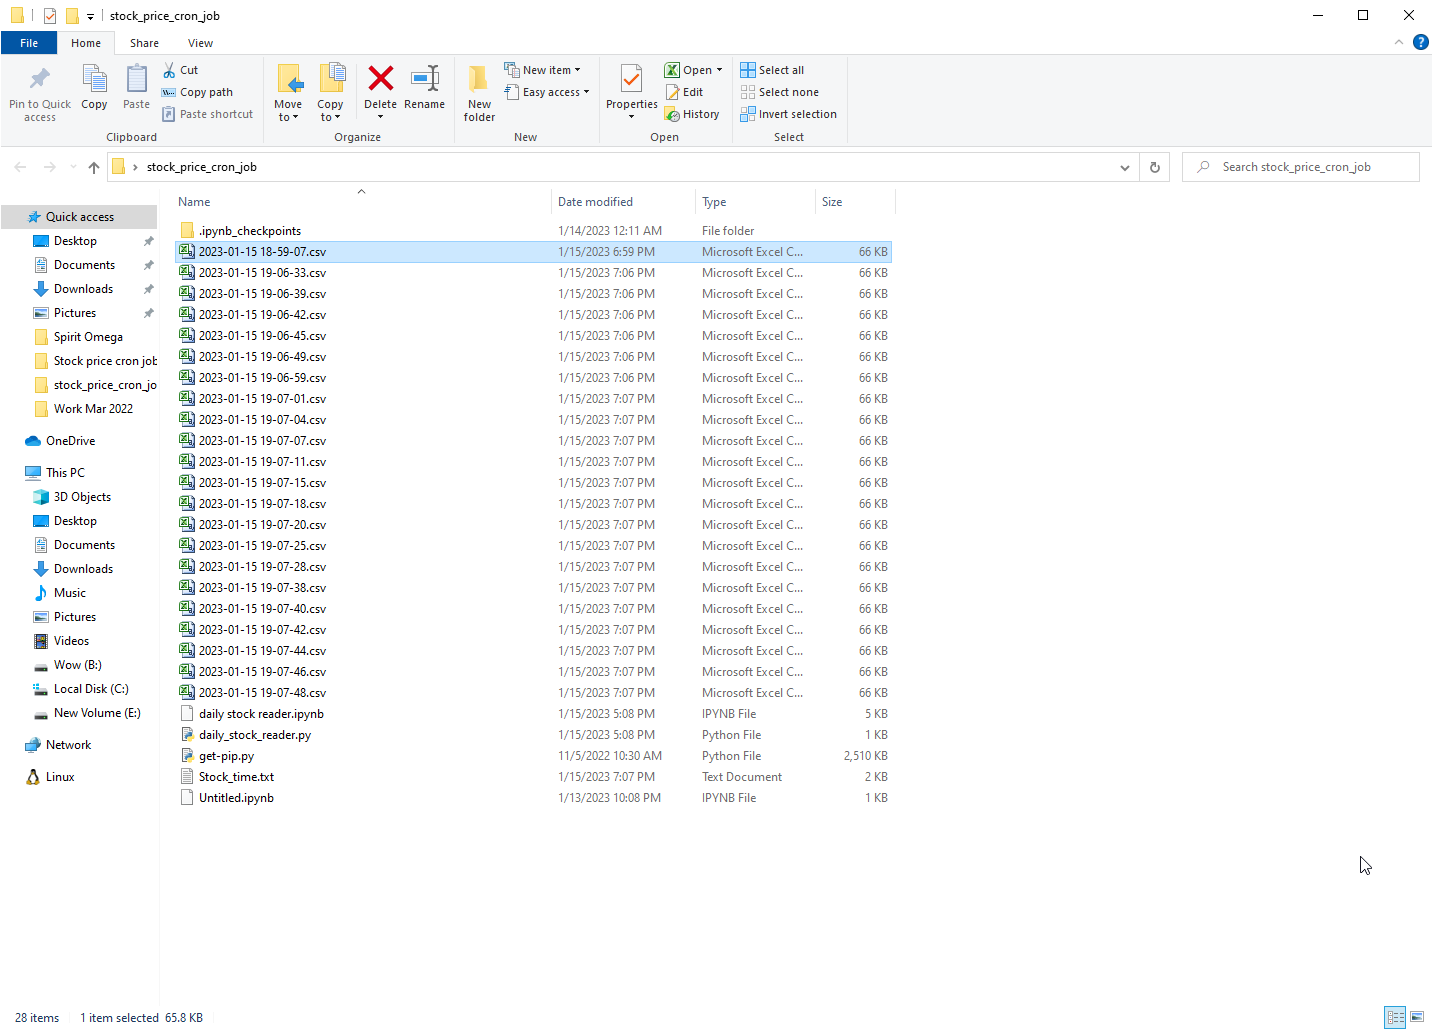Screen dimensions: 1433x1030
Task: Open recent locations dropdown arrow
Action: click(73, 167)
